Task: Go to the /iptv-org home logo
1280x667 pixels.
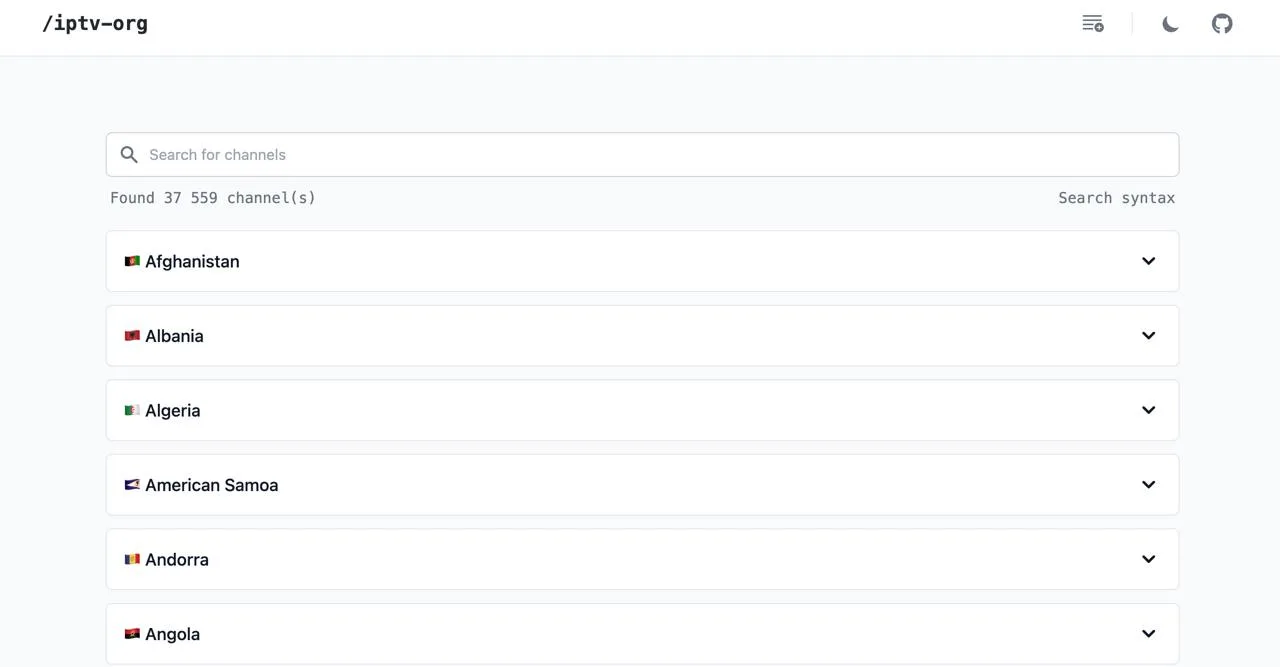Action: click(x=95, y=23)
